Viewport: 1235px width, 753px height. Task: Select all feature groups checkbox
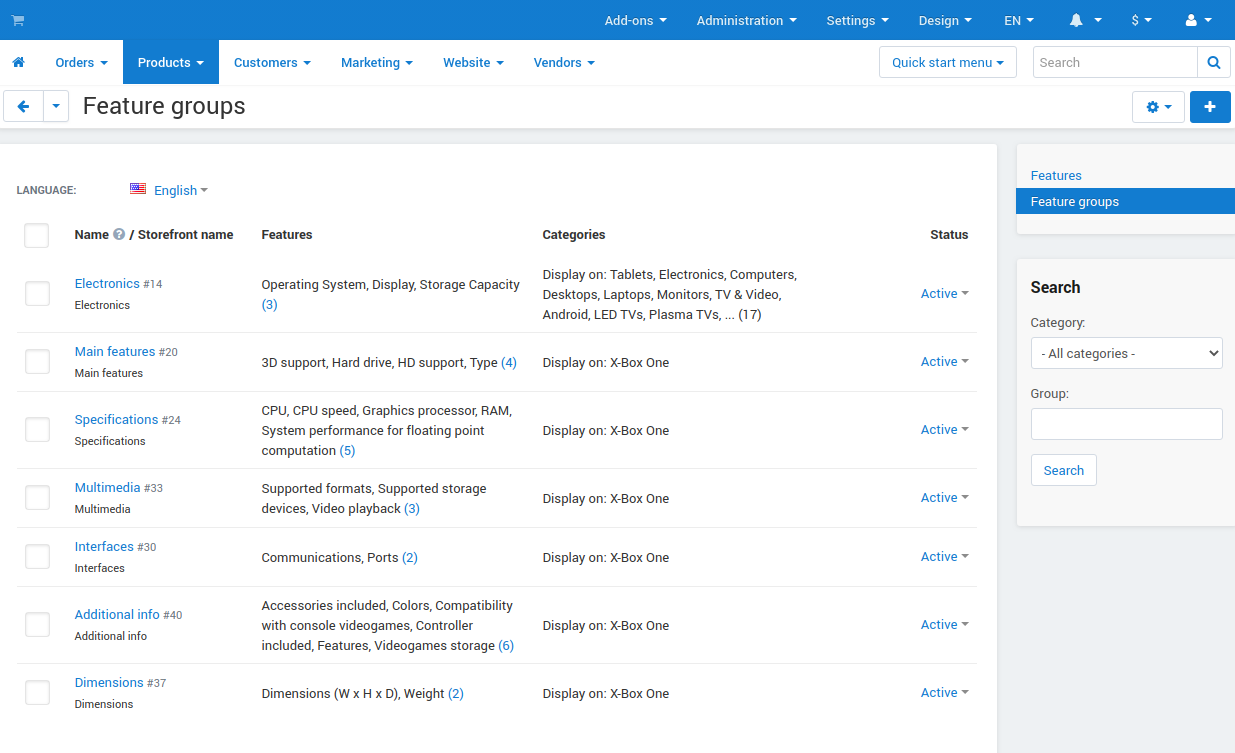tap(37, 235)
